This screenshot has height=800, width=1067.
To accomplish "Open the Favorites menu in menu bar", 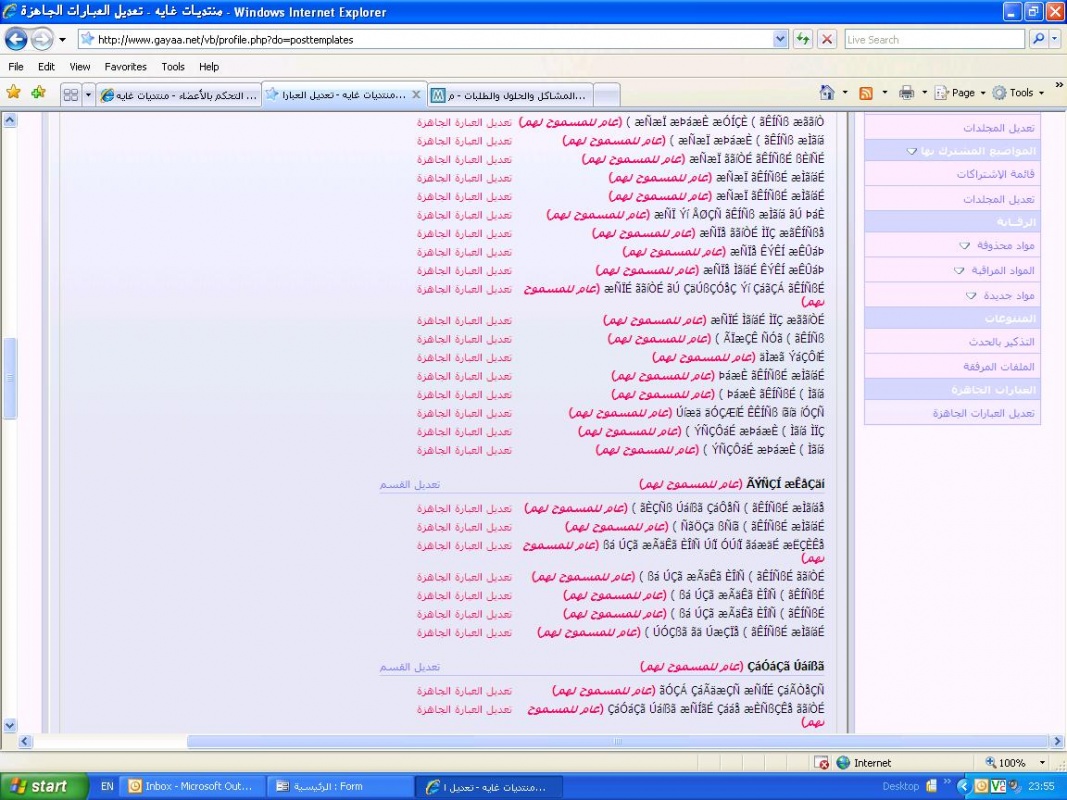I will [x=125, y=67].
